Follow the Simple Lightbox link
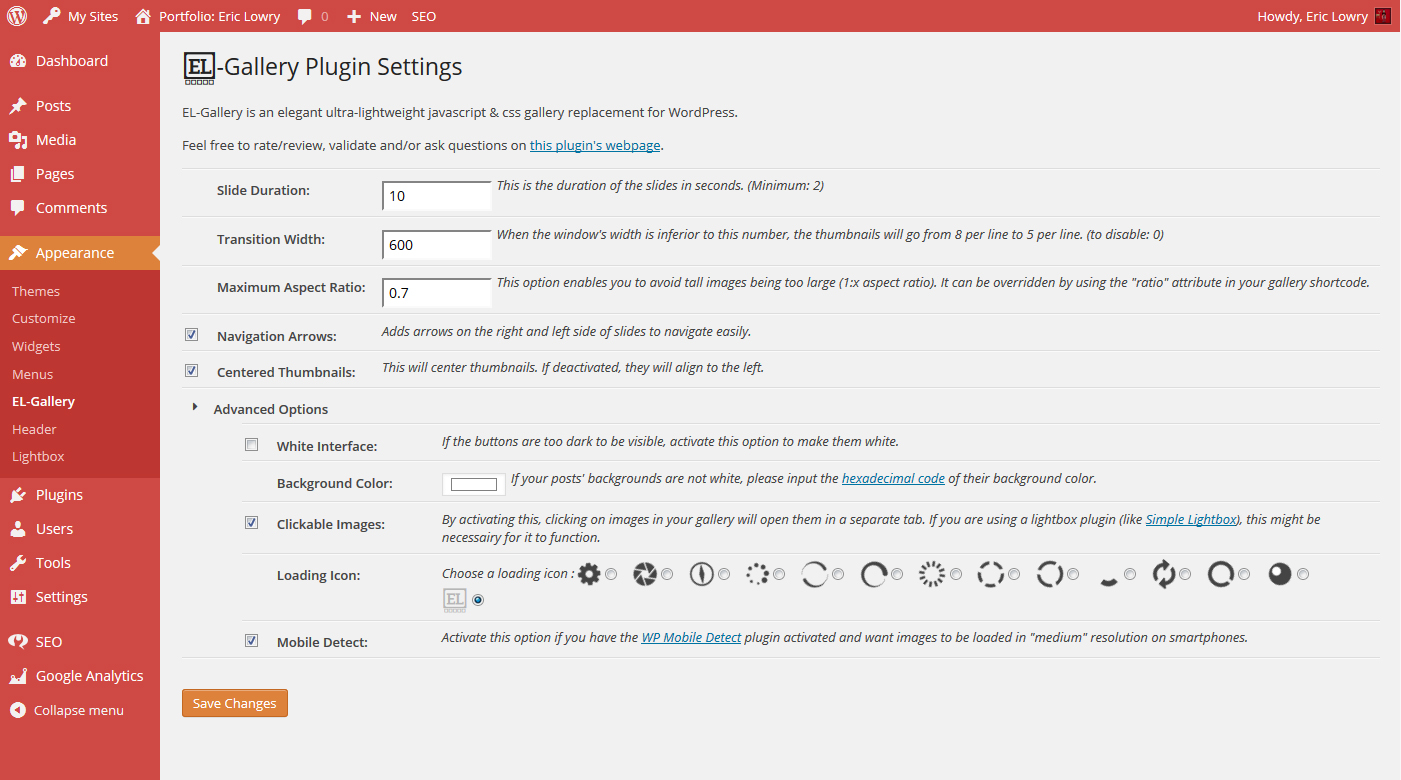Viewport: 1401px width, 780px height. tap(1191, 520)
